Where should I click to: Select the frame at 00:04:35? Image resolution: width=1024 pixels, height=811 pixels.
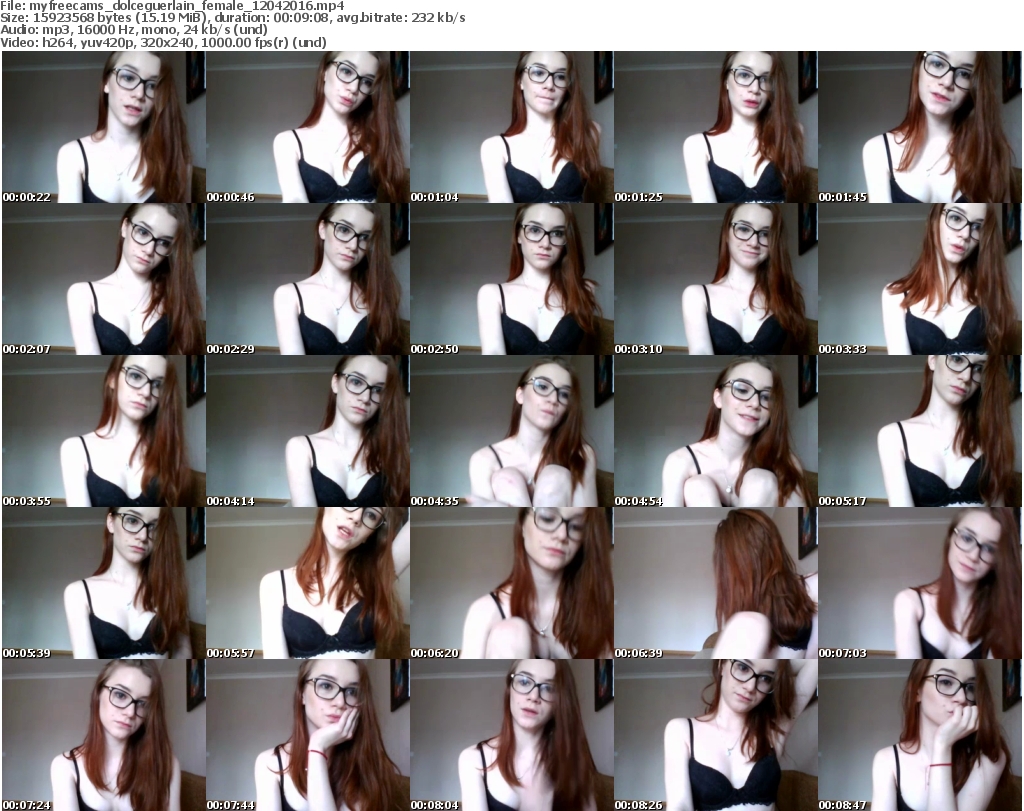point(512,432)
